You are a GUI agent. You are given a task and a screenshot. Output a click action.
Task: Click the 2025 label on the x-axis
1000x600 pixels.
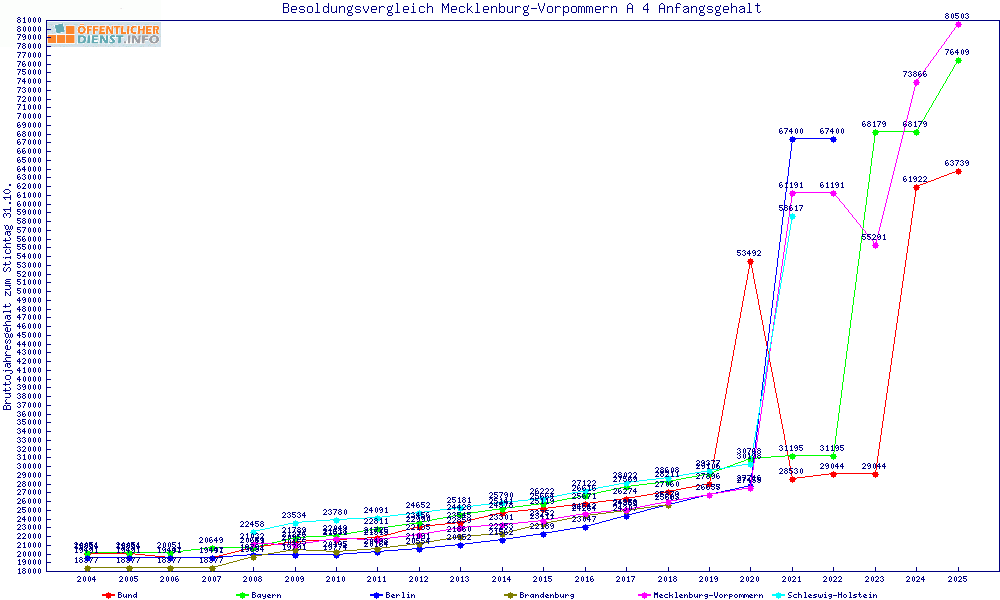coord(958,579)
